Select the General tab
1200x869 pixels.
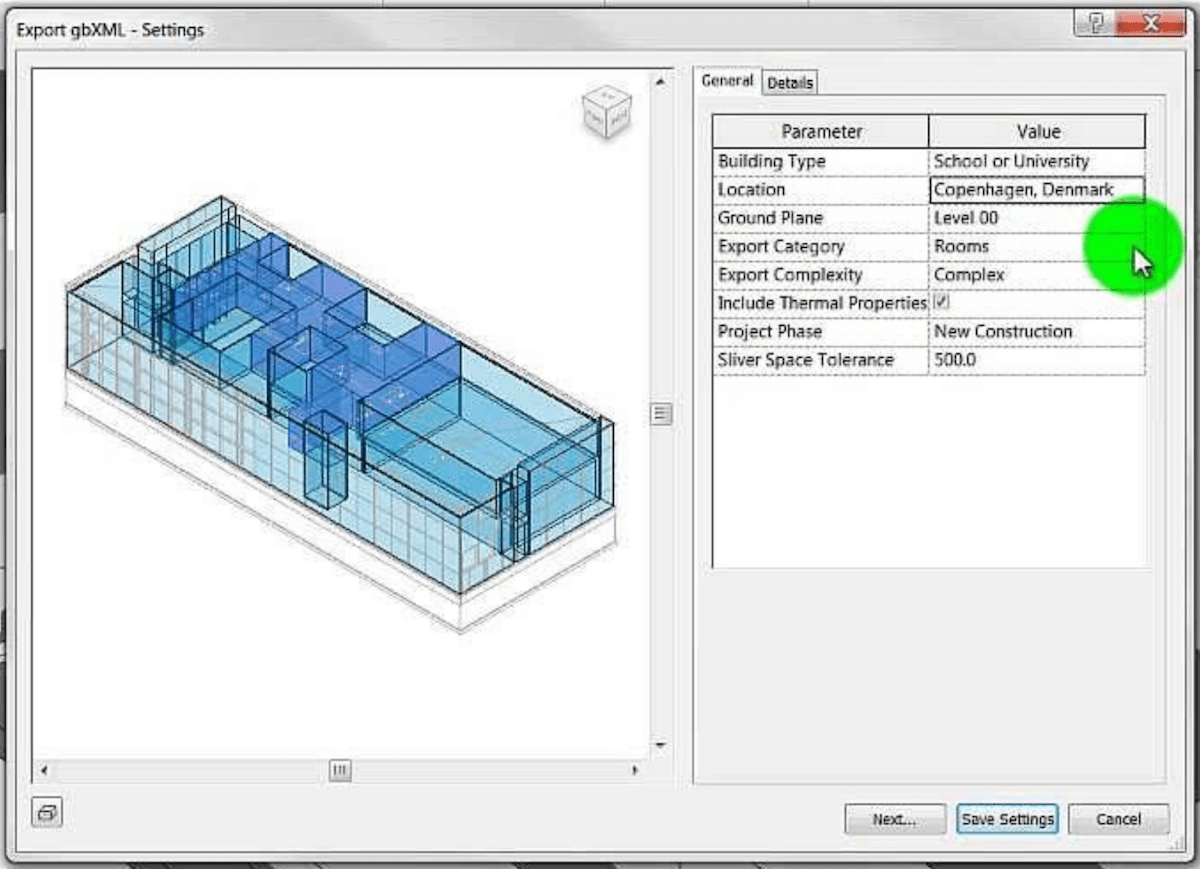[727, 80]
